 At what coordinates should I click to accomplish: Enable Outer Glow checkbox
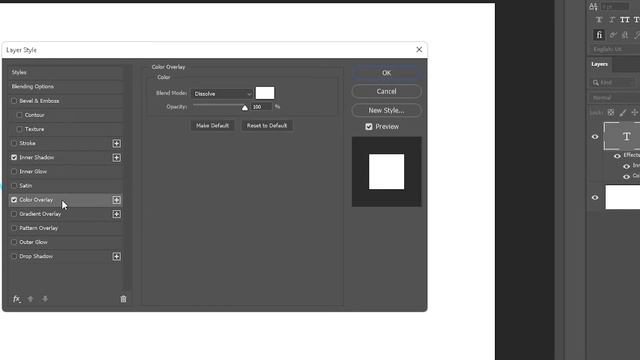(x=14, y=242)
